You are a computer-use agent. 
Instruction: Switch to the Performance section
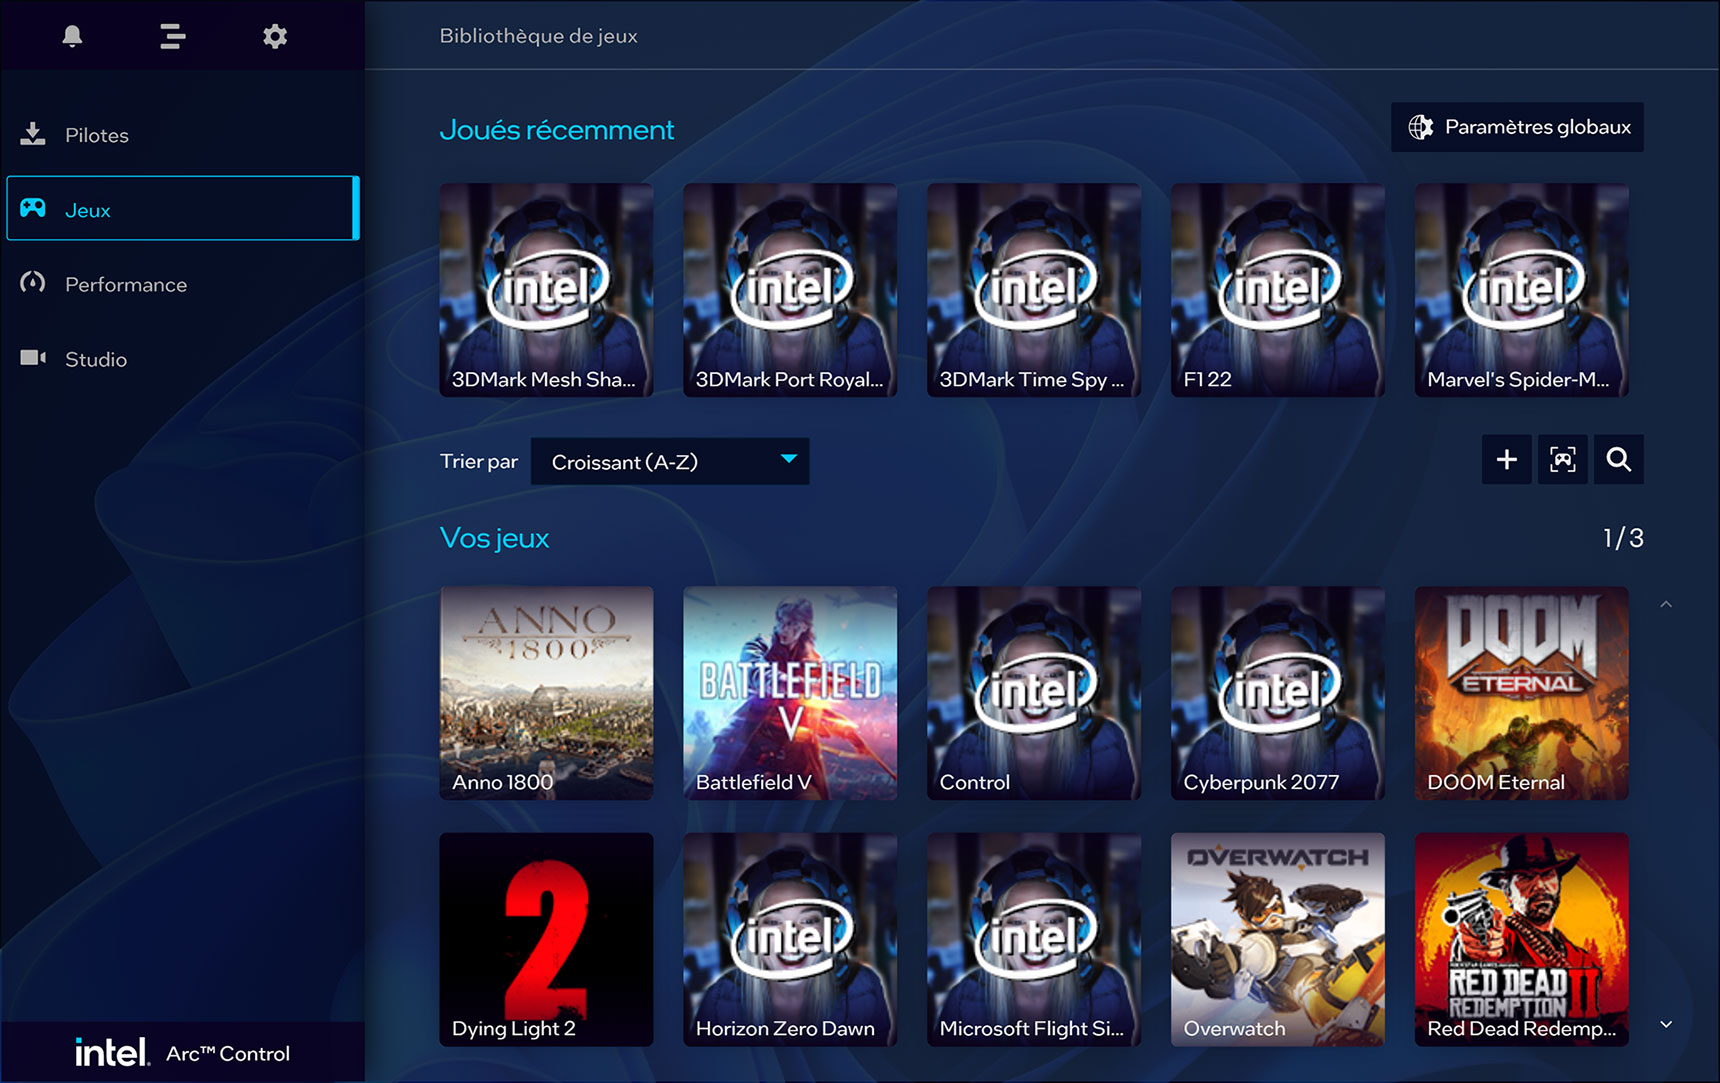(x=125, y=284)
